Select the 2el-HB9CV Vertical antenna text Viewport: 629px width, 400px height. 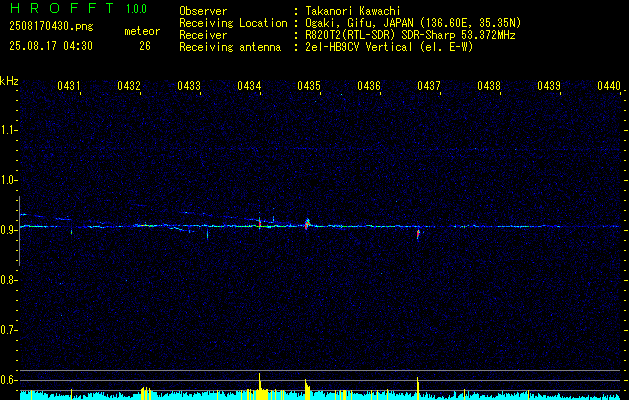[389, 47]
